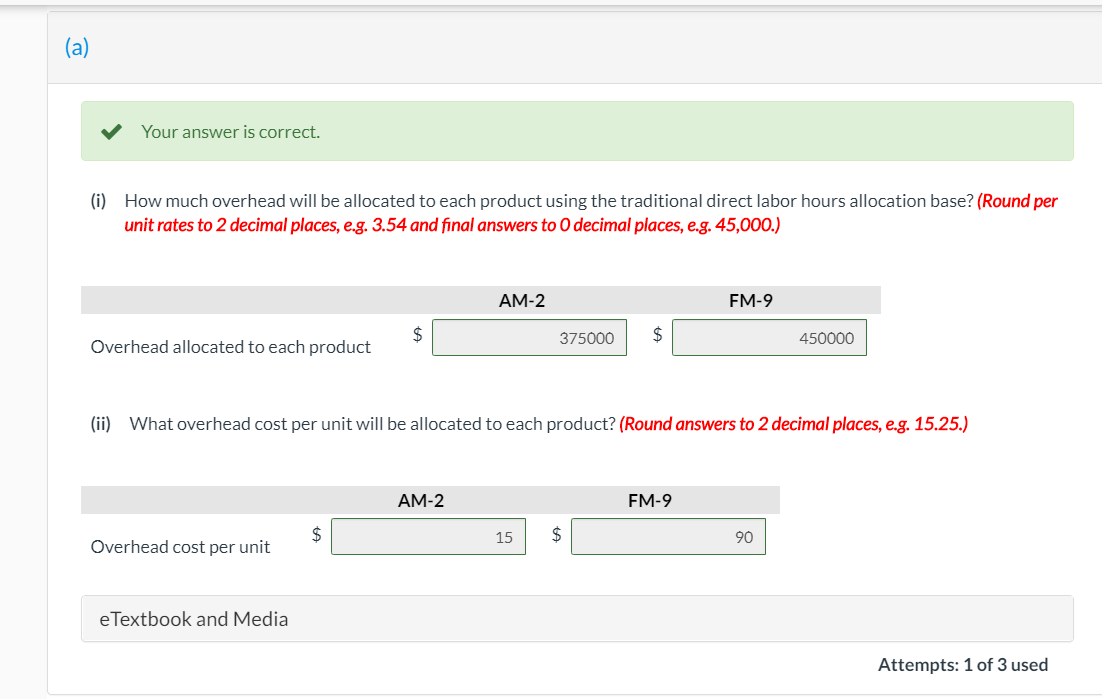Click the 'Attempts: 1 of 3 used' text
1102x699 pixels.
pos(962,664)
